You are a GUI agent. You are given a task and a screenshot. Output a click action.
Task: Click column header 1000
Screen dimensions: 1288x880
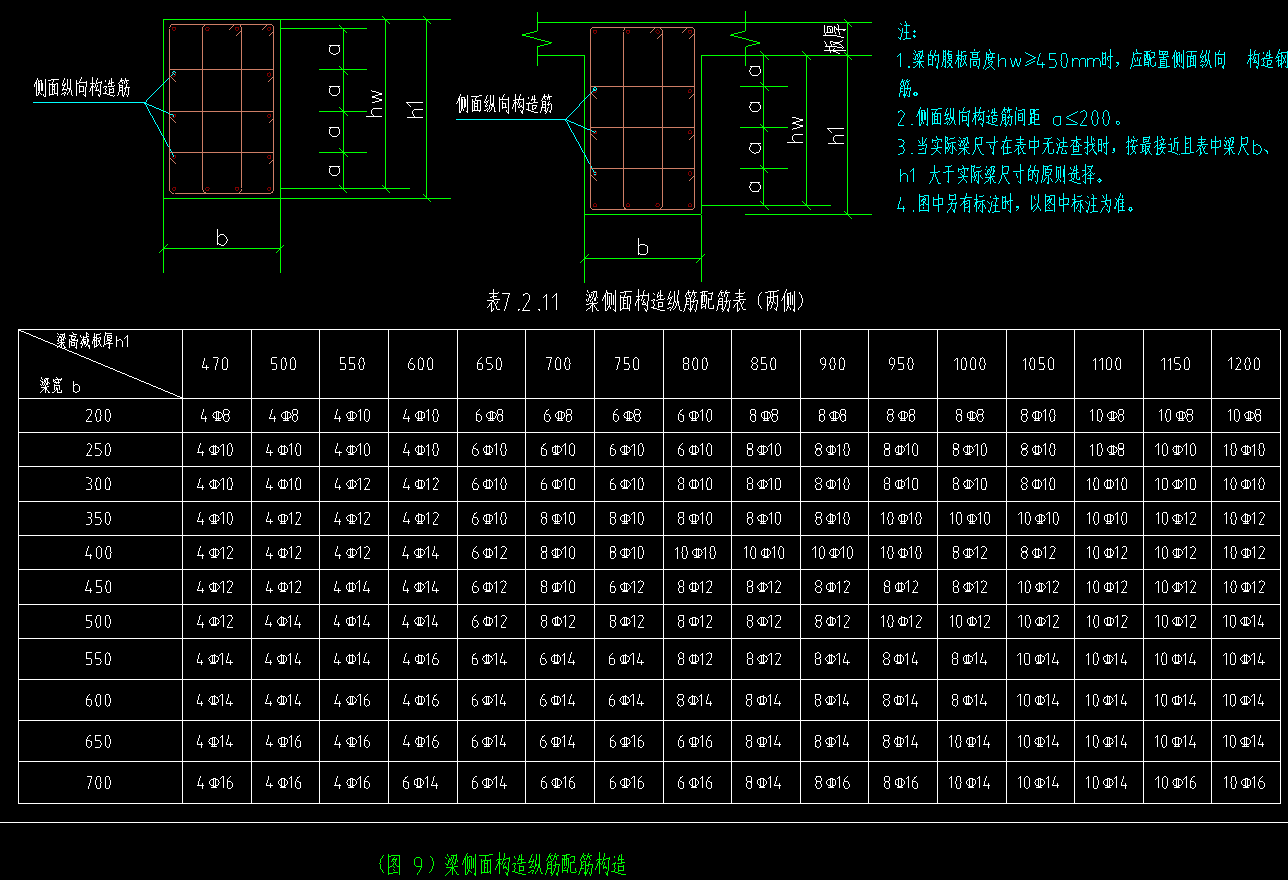[x=970, y=364]
